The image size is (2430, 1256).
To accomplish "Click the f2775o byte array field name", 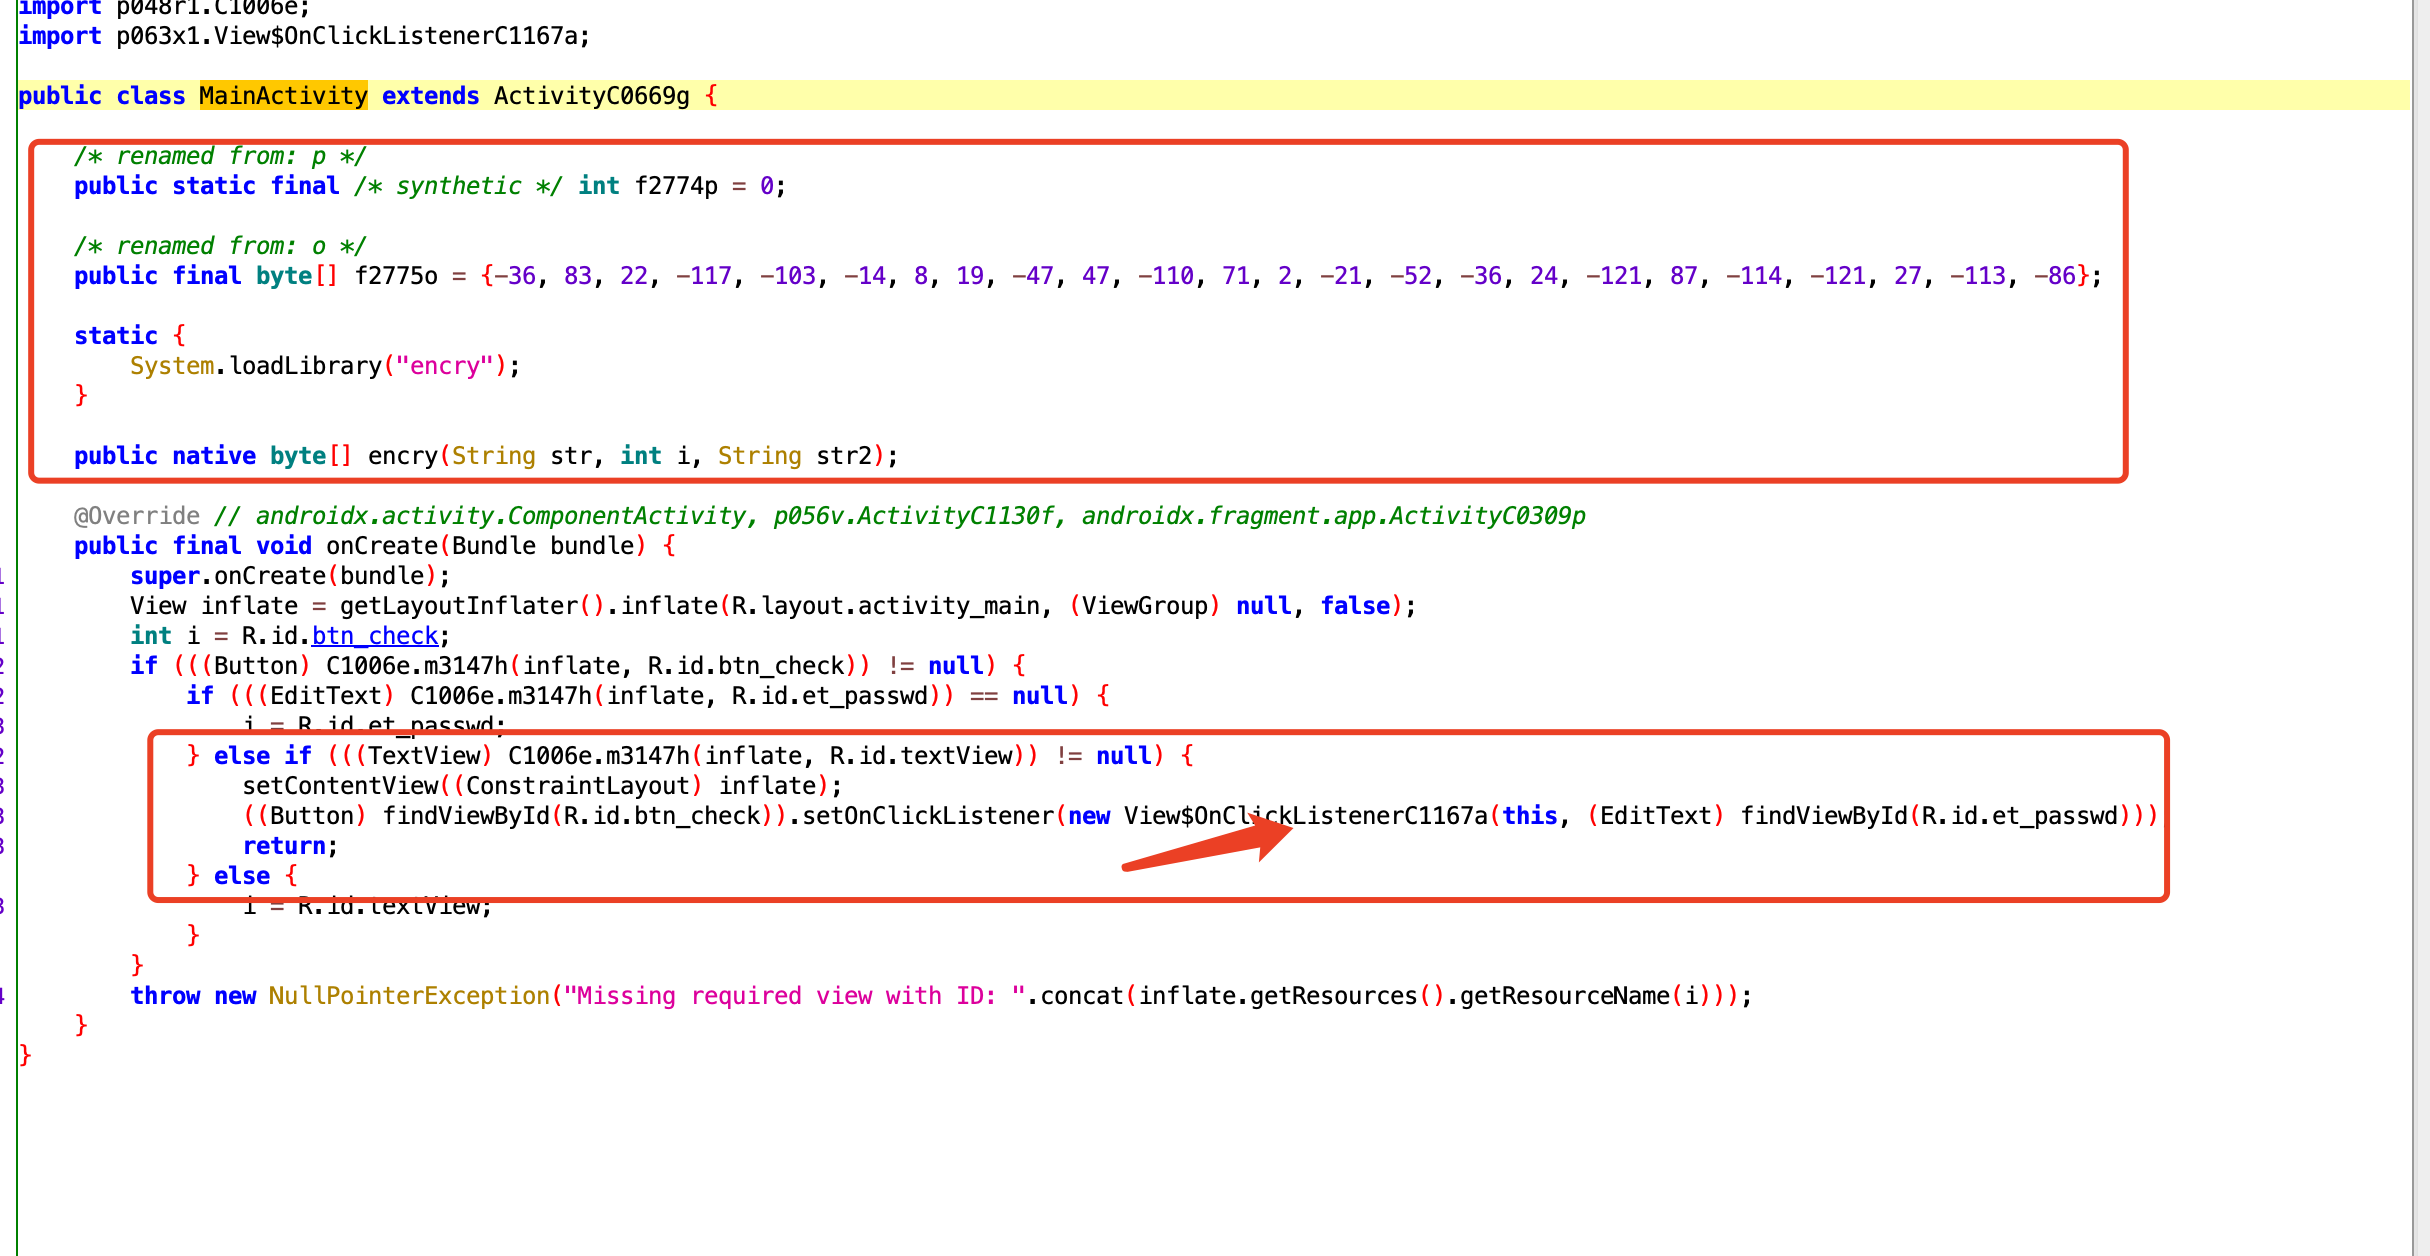I will coord(396,276).
